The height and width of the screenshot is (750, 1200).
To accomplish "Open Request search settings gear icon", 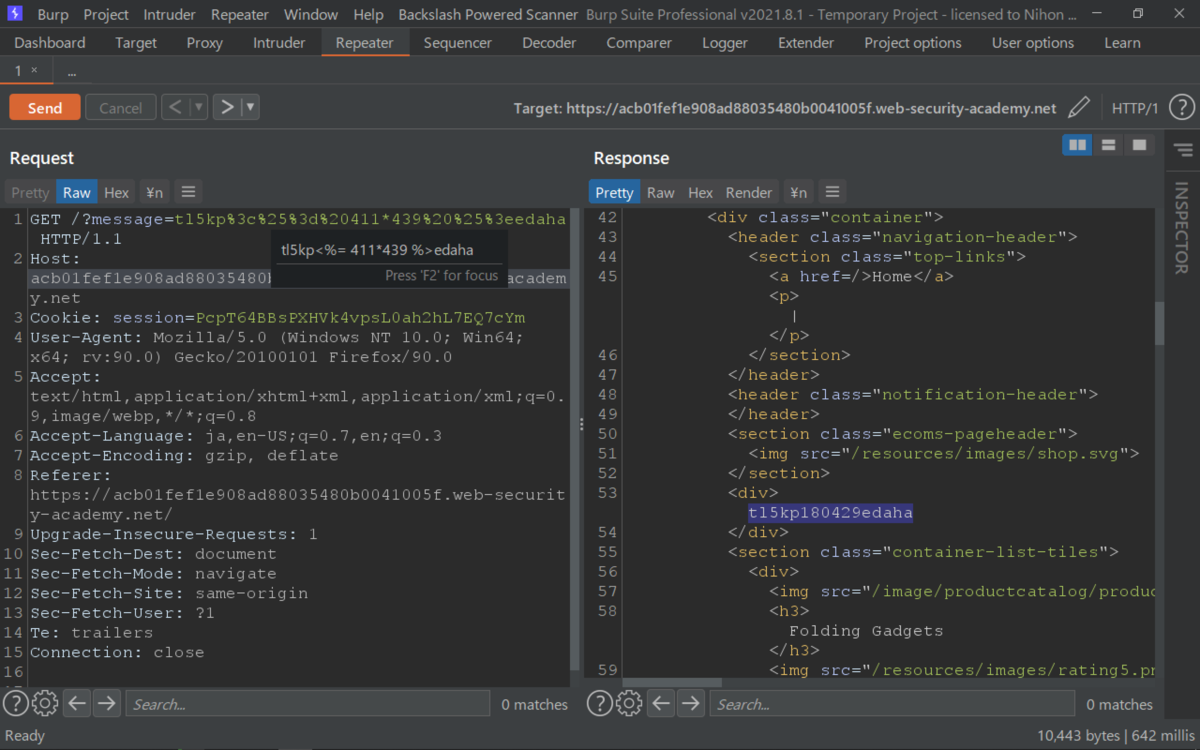I will pos(45,703).
